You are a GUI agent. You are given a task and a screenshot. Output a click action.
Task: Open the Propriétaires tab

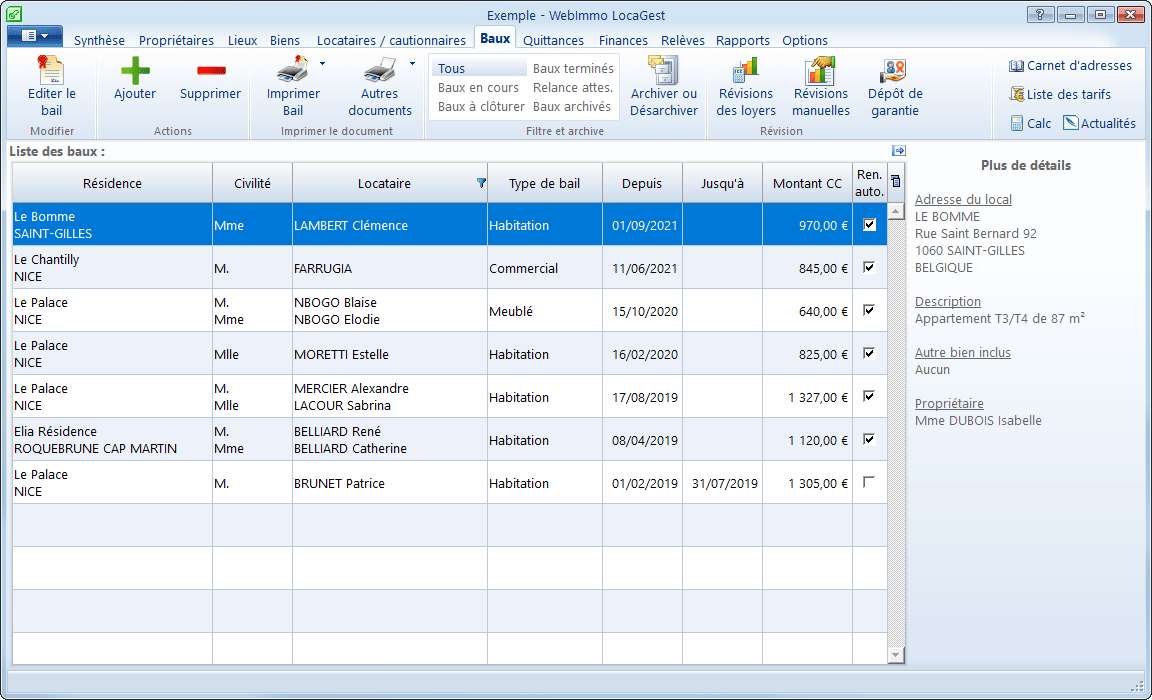(x=176, y=41)
